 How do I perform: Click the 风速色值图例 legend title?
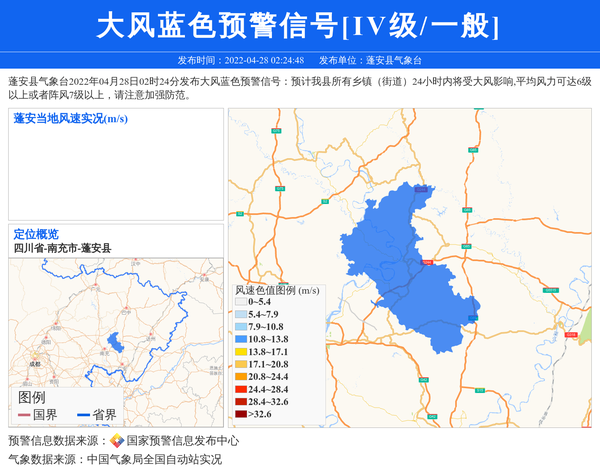[277, 290]
